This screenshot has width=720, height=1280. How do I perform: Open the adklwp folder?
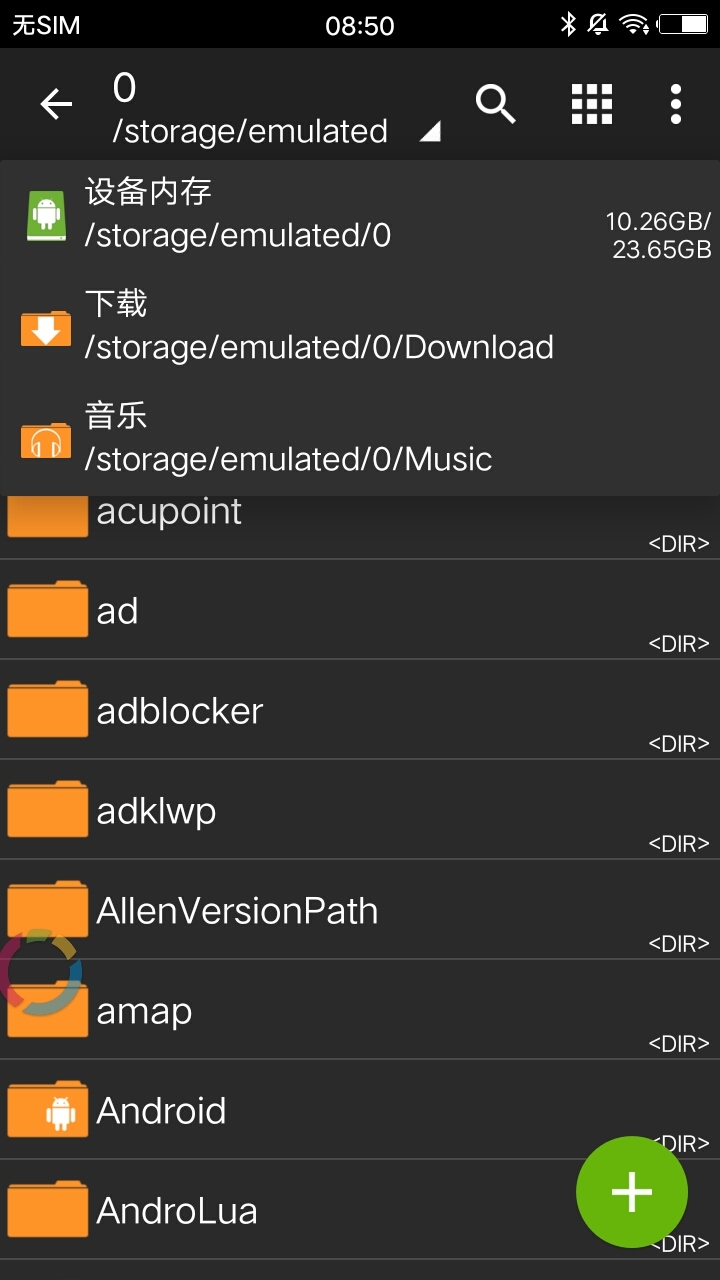pos(156,811)
